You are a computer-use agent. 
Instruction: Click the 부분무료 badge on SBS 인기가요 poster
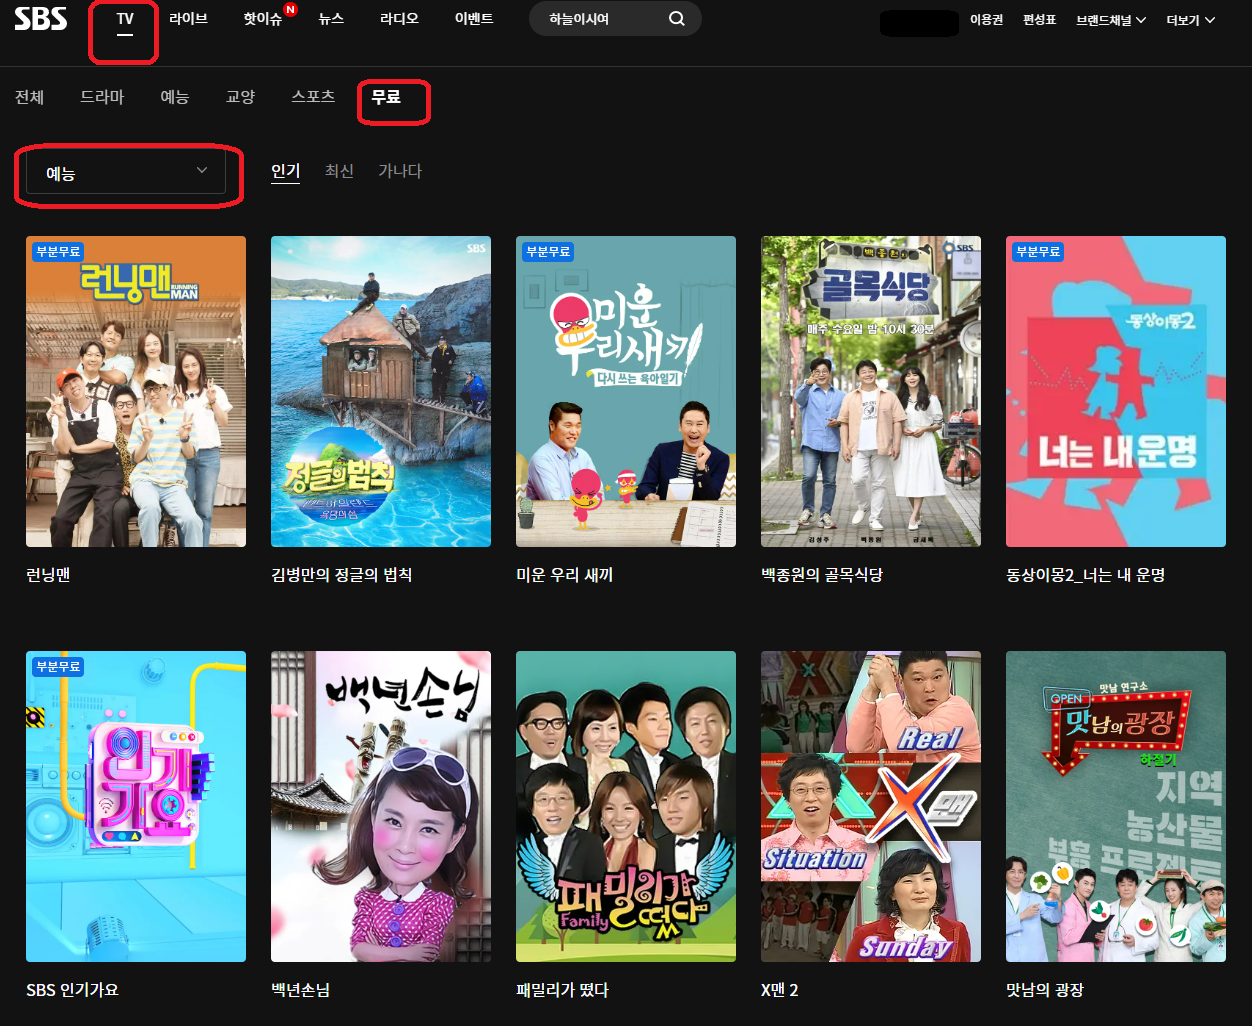58,666
